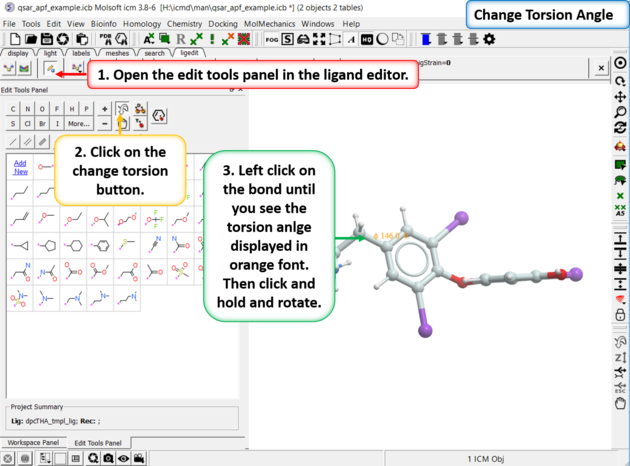This screenshot has width=630, height=466.
Task: Toggle the single bond type button
Action: (x=12, y=142)
